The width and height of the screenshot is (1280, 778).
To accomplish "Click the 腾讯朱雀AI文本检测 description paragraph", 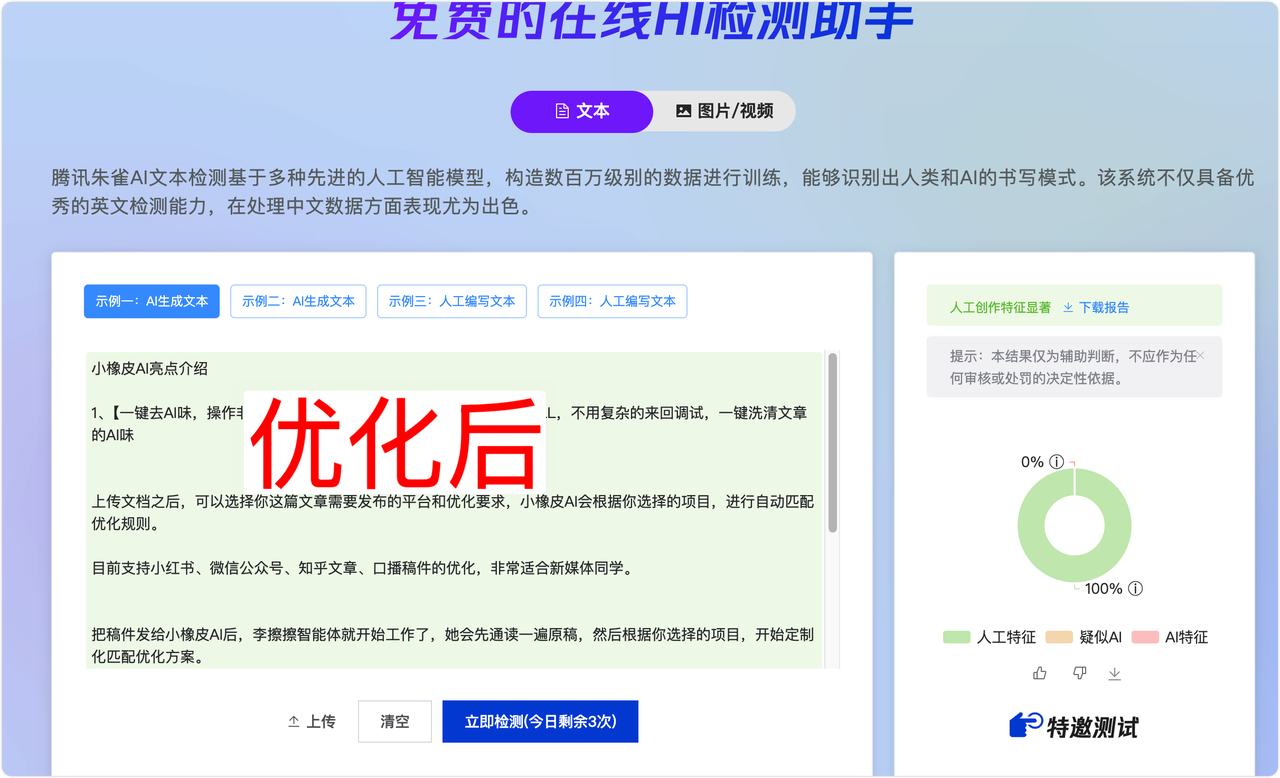I will point(652,193).
